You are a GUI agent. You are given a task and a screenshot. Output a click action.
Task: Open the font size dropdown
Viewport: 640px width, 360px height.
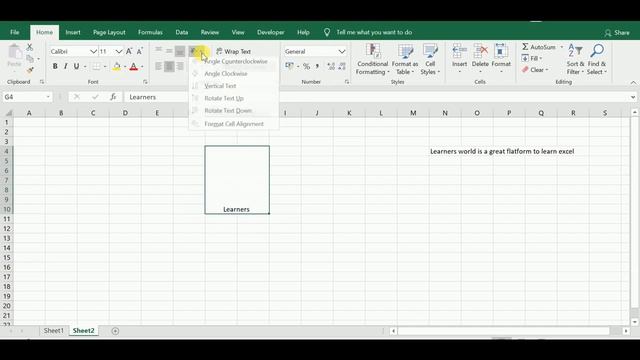pos(119,51)
